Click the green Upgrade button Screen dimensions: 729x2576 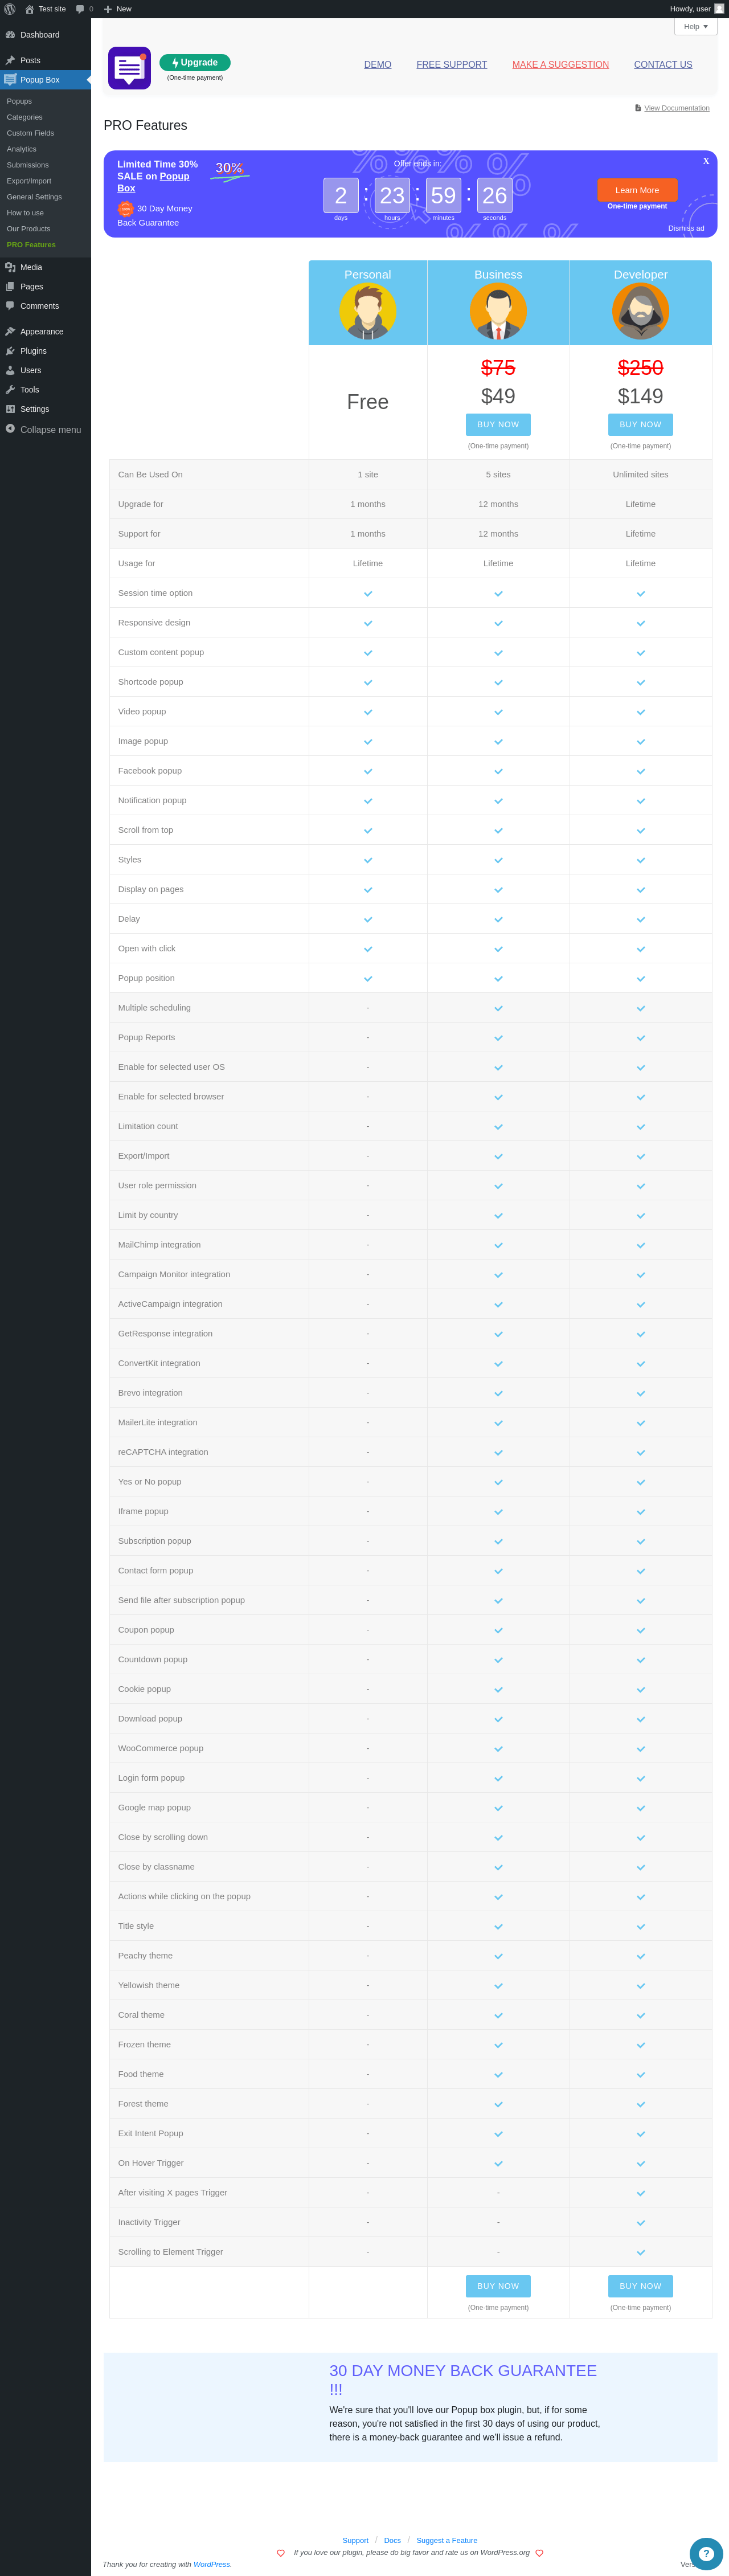click(x=195, y=63)
